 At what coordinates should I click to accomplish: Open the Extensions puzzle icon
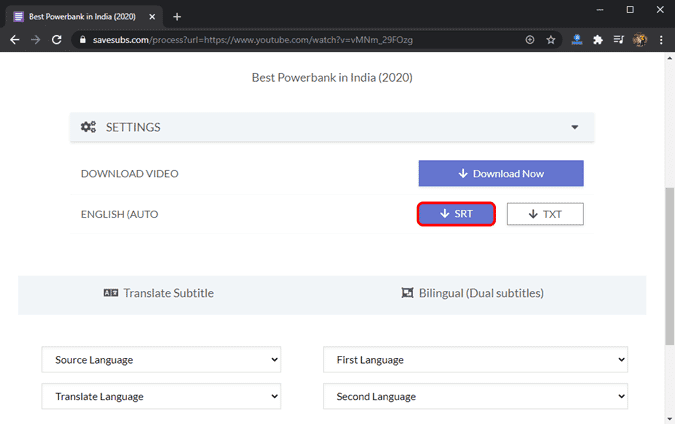(598, 40)
